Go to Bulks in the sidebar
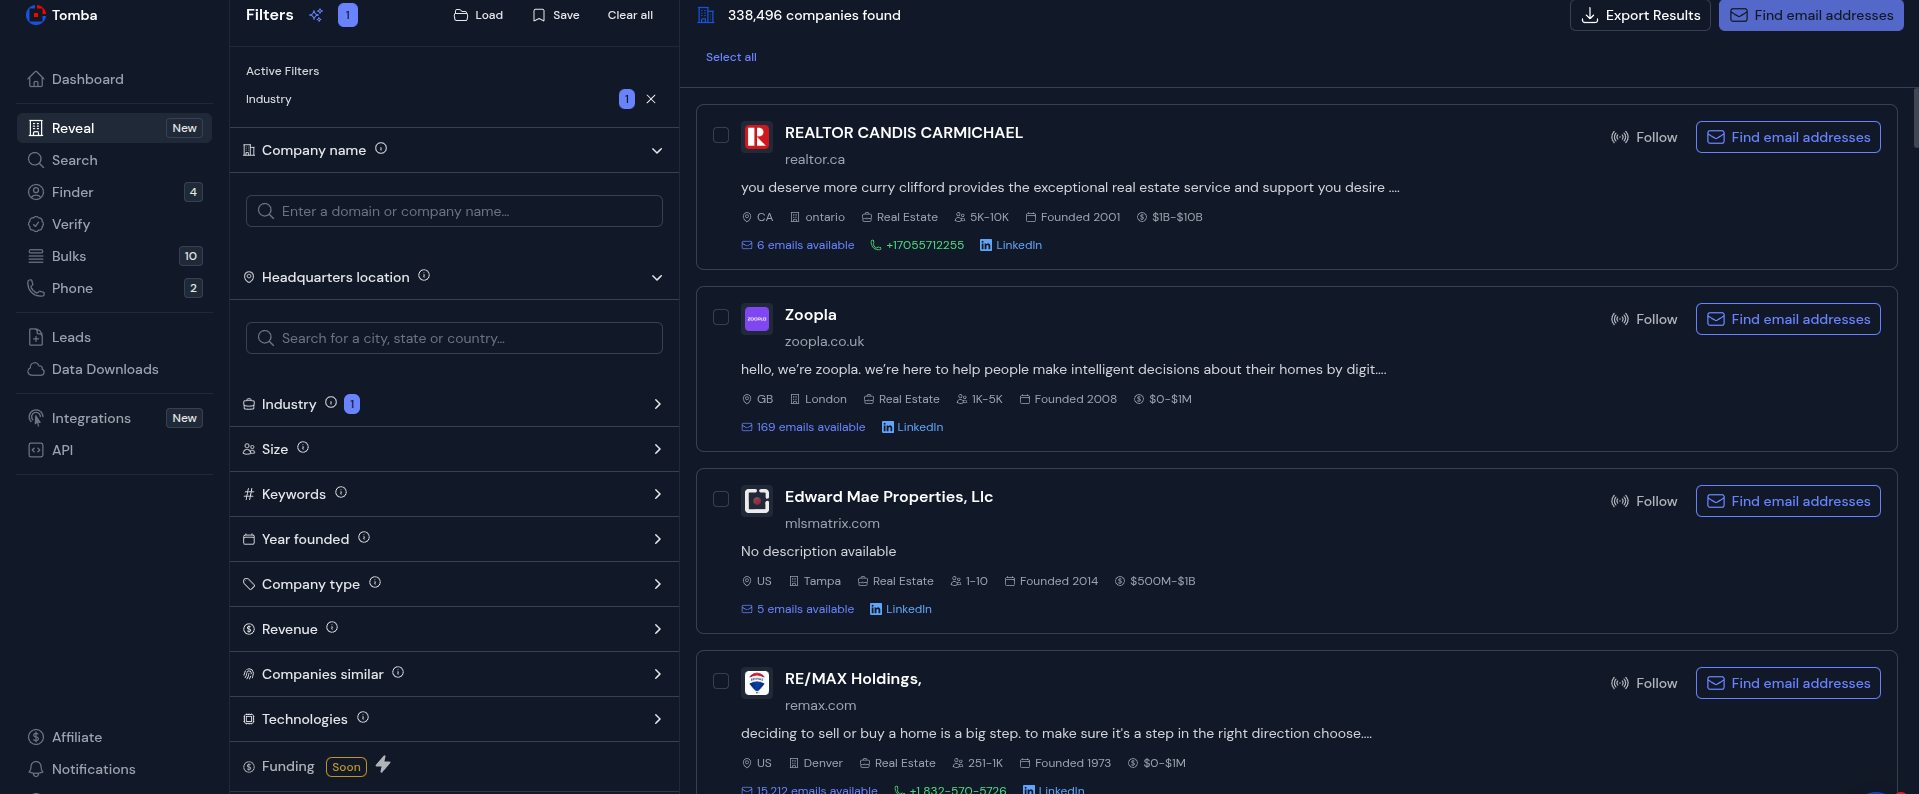 (x=69, y=256)
